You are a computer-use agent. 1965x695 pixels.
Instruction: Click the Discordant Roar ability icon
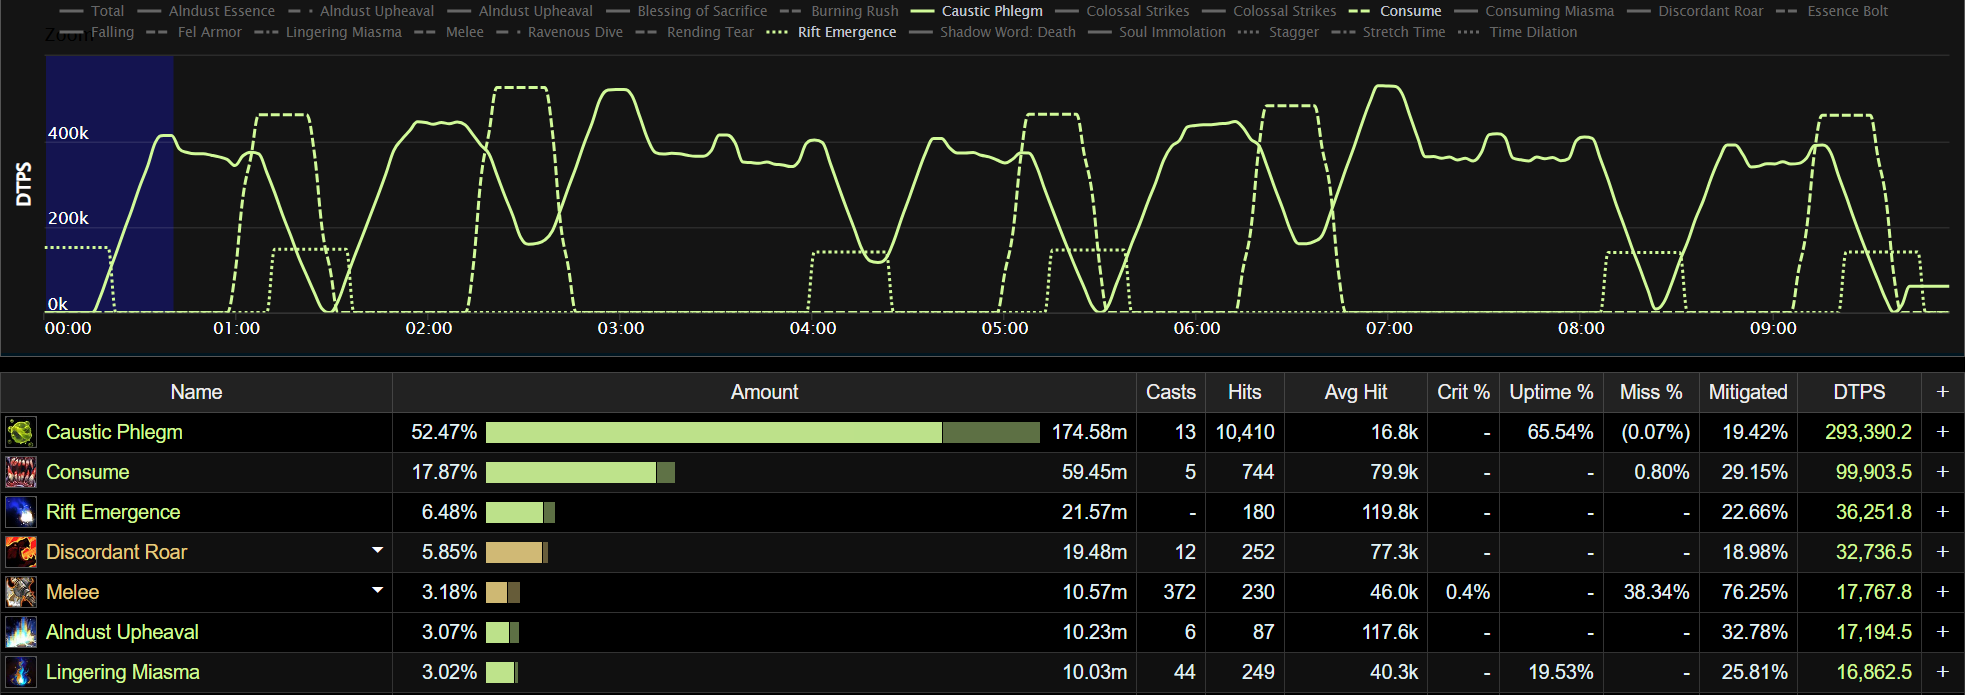[20, 552]
